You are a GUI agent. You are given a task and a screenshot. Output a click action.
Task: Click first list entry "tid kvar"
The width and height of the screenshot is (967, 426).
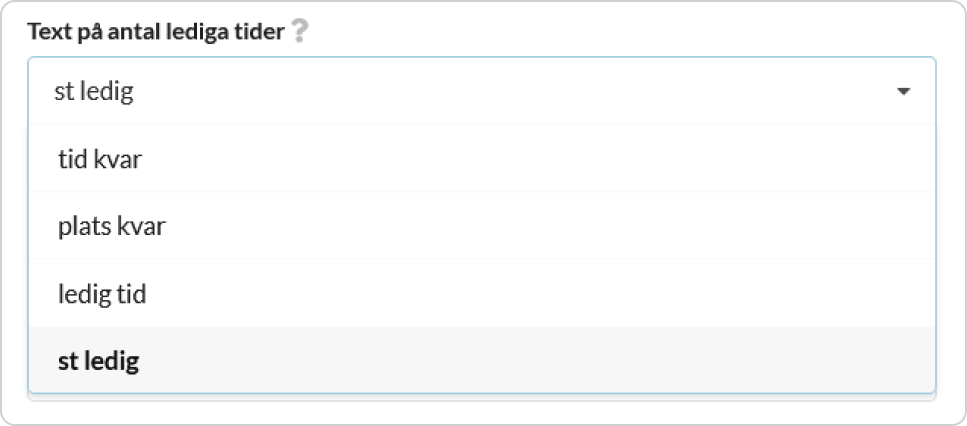482,159
